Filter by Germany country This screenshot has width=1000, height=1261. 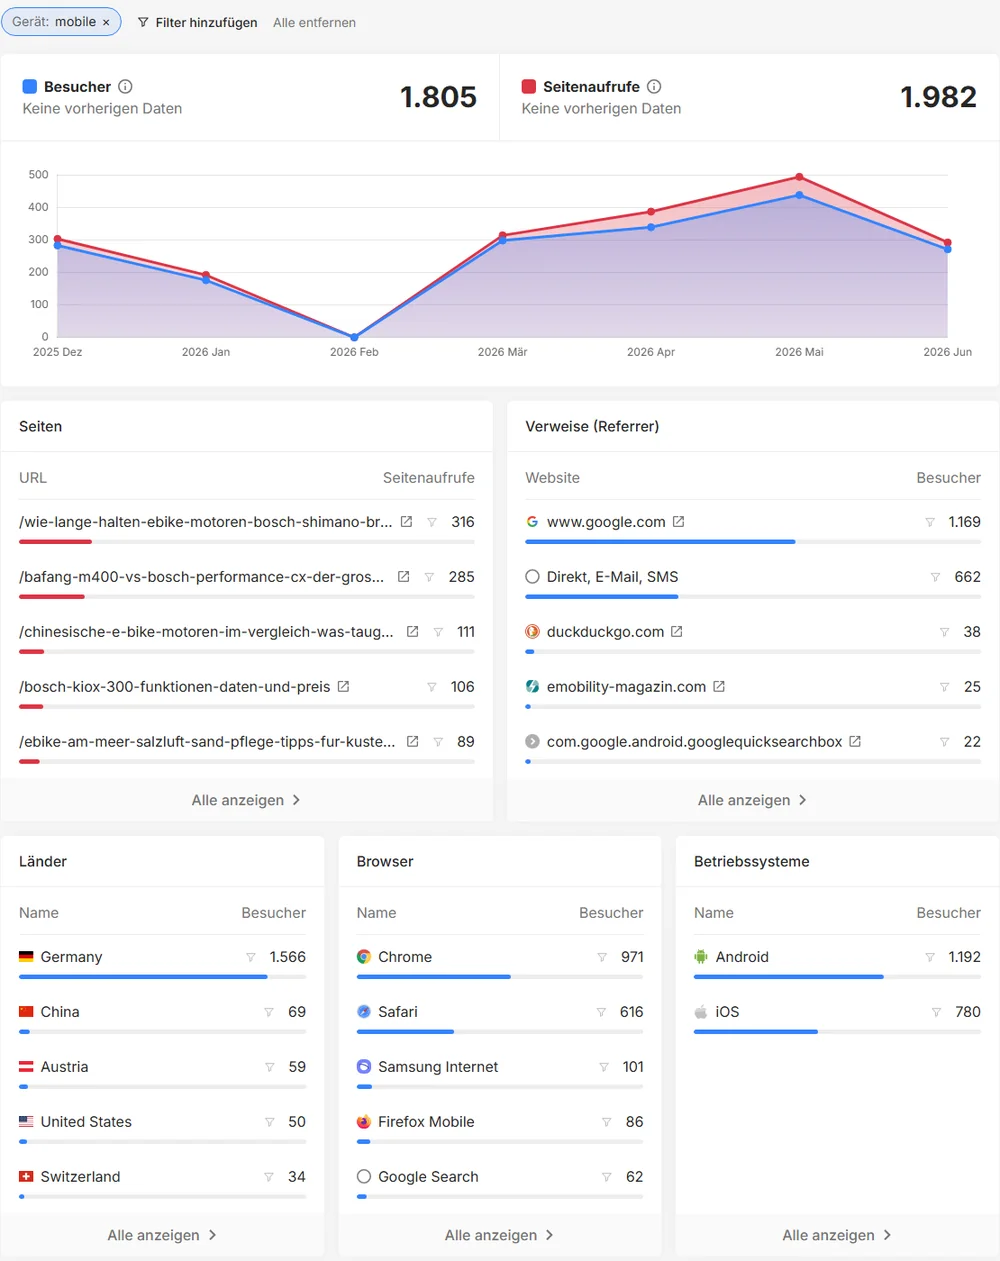pyautogui.click(x=251, y=957)
